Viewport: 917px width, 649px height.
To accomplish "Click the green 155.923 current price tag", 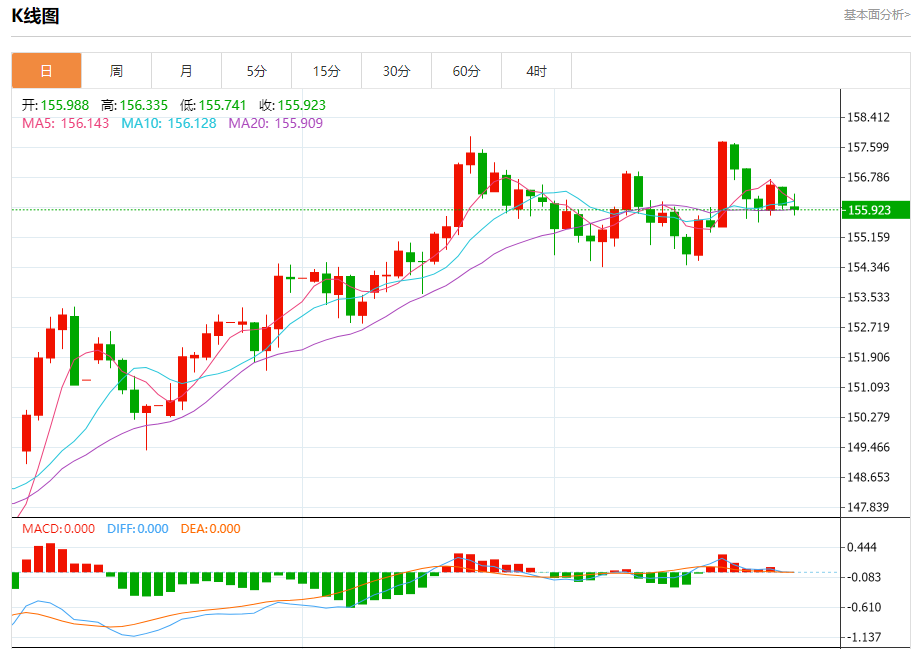I will 875,210.
